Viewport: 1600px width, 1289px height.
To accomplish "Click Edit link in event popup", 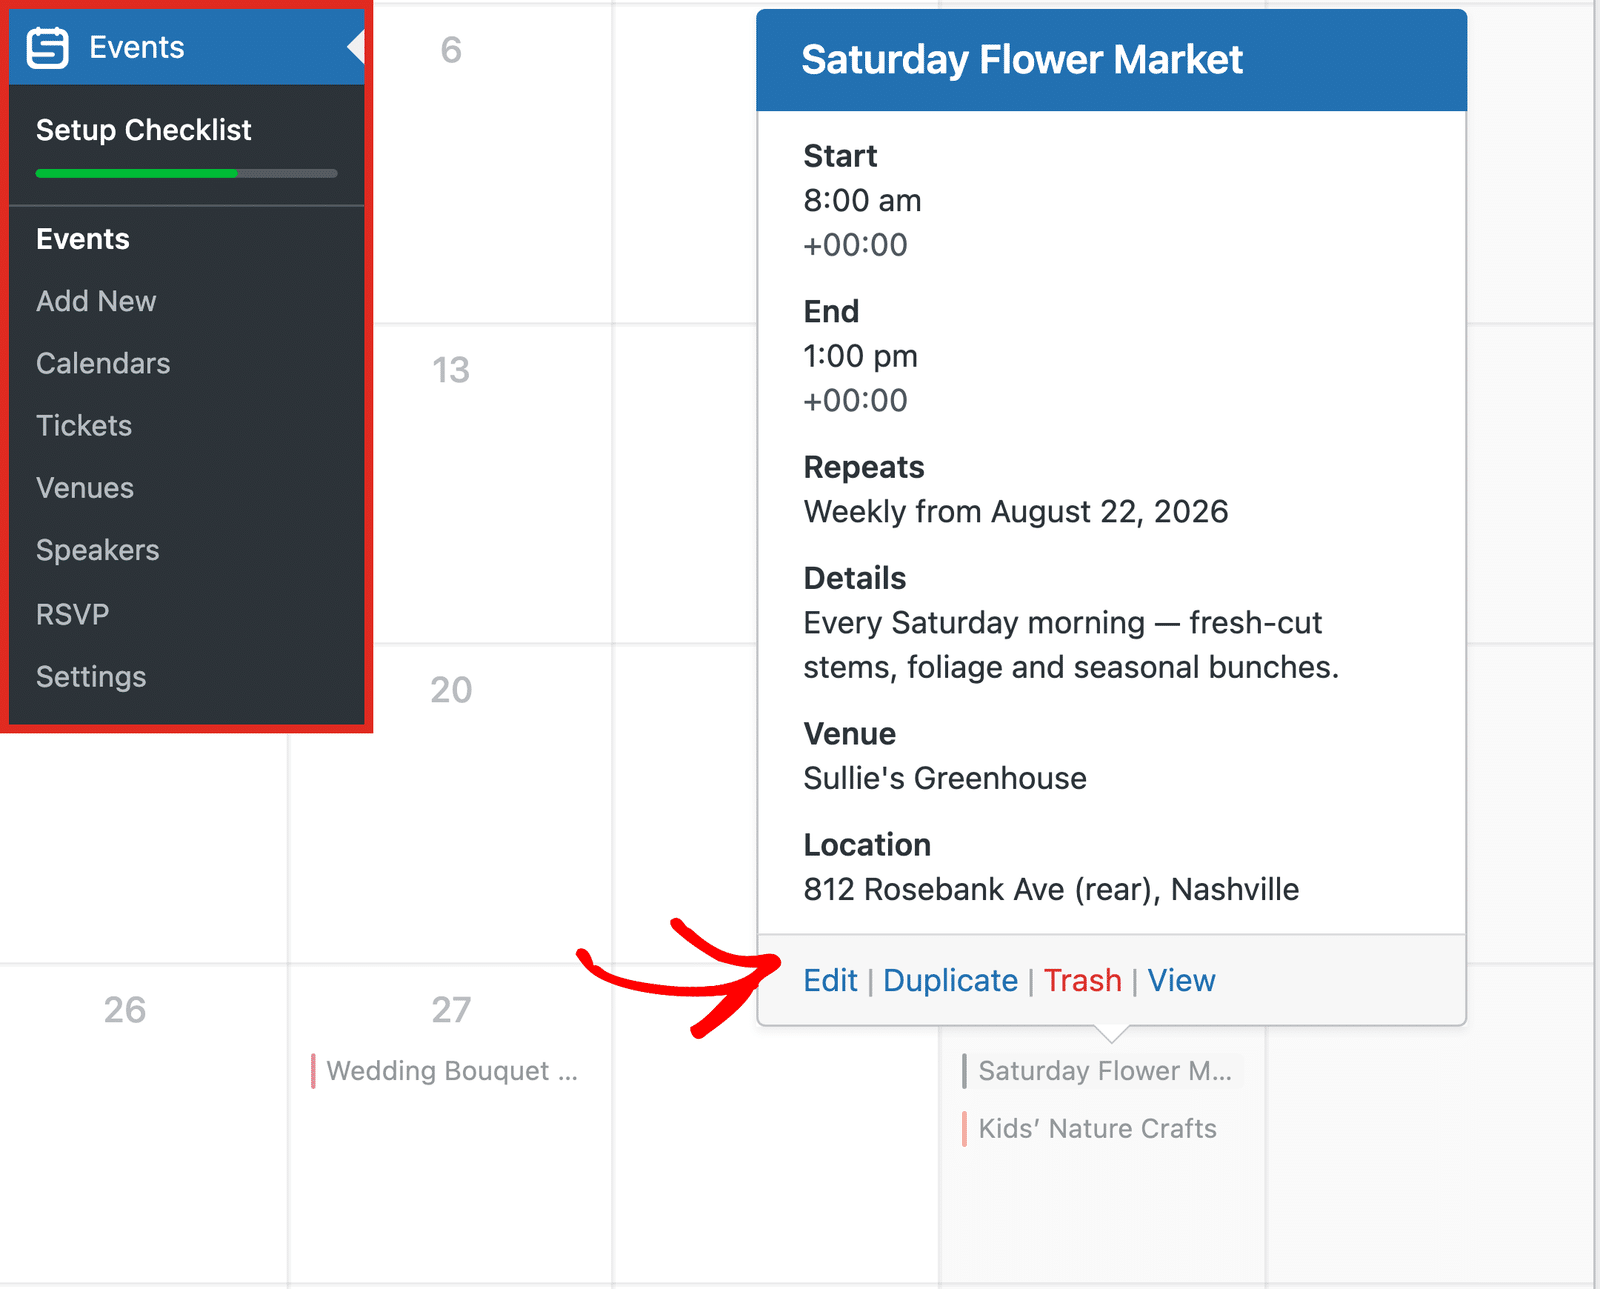I will [x=830, y=980].
